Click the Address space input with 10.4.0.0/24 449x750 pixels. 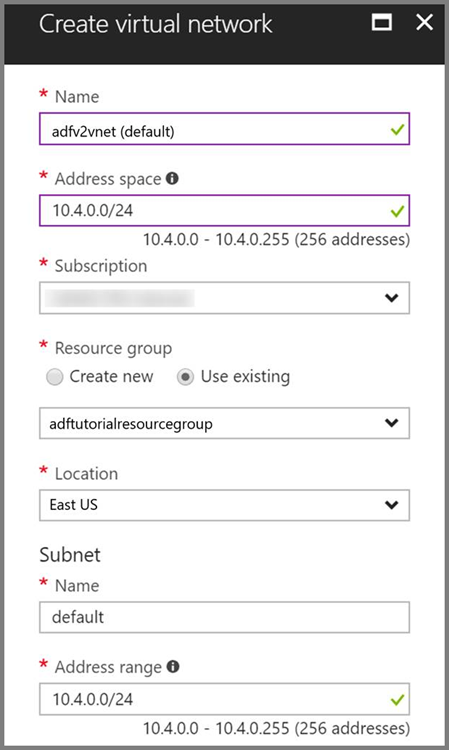(224, 210)
